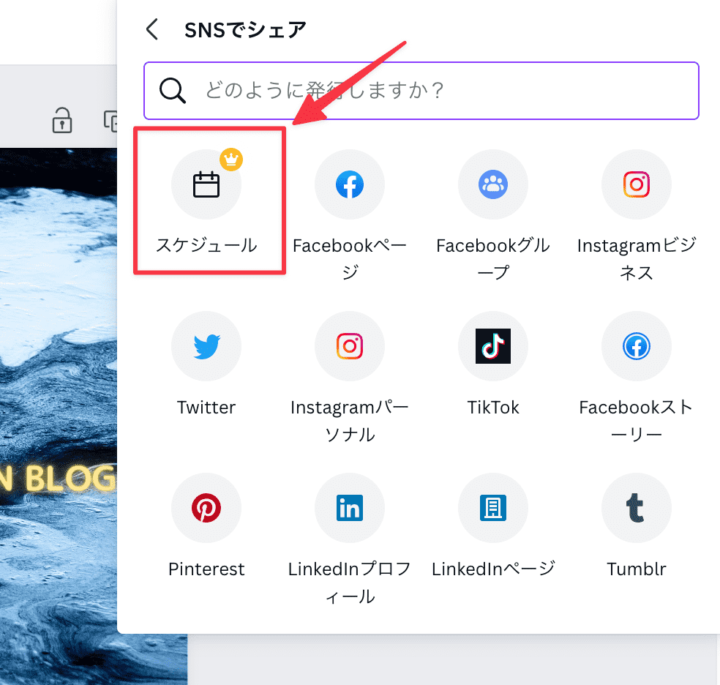Share to Facebookページ

pyautogui.click(x=349, y=184)
